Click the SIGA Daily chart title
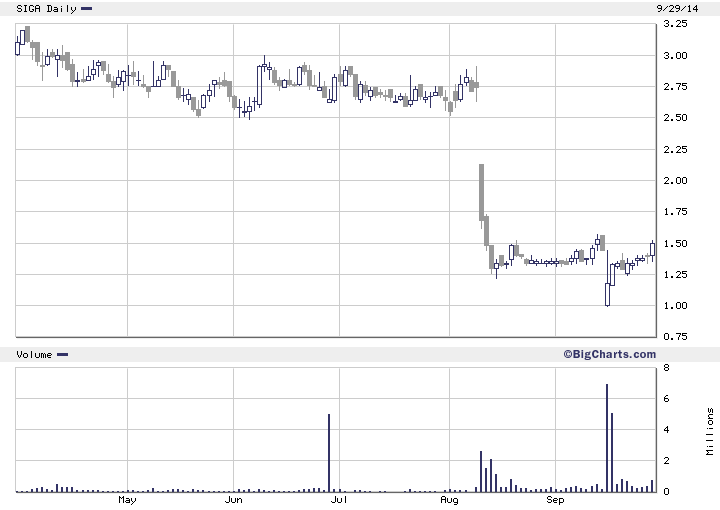 [x=46, y=8]
